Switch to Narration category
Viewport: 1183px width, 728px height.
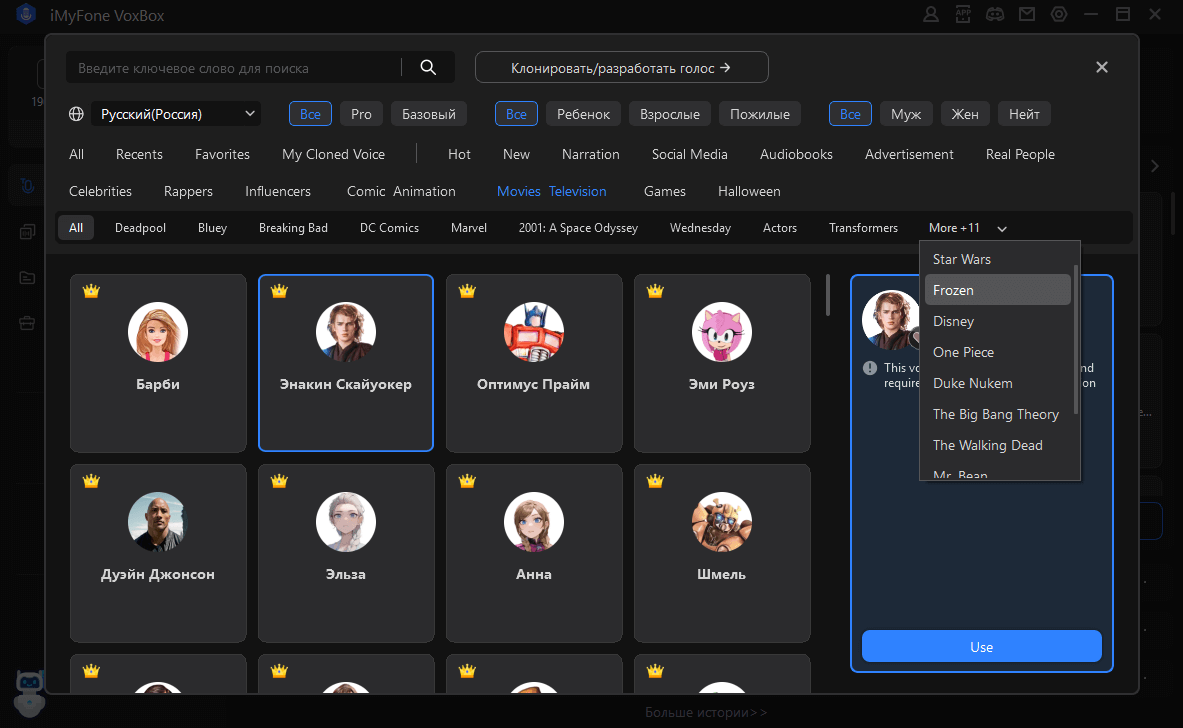[591, 154]
